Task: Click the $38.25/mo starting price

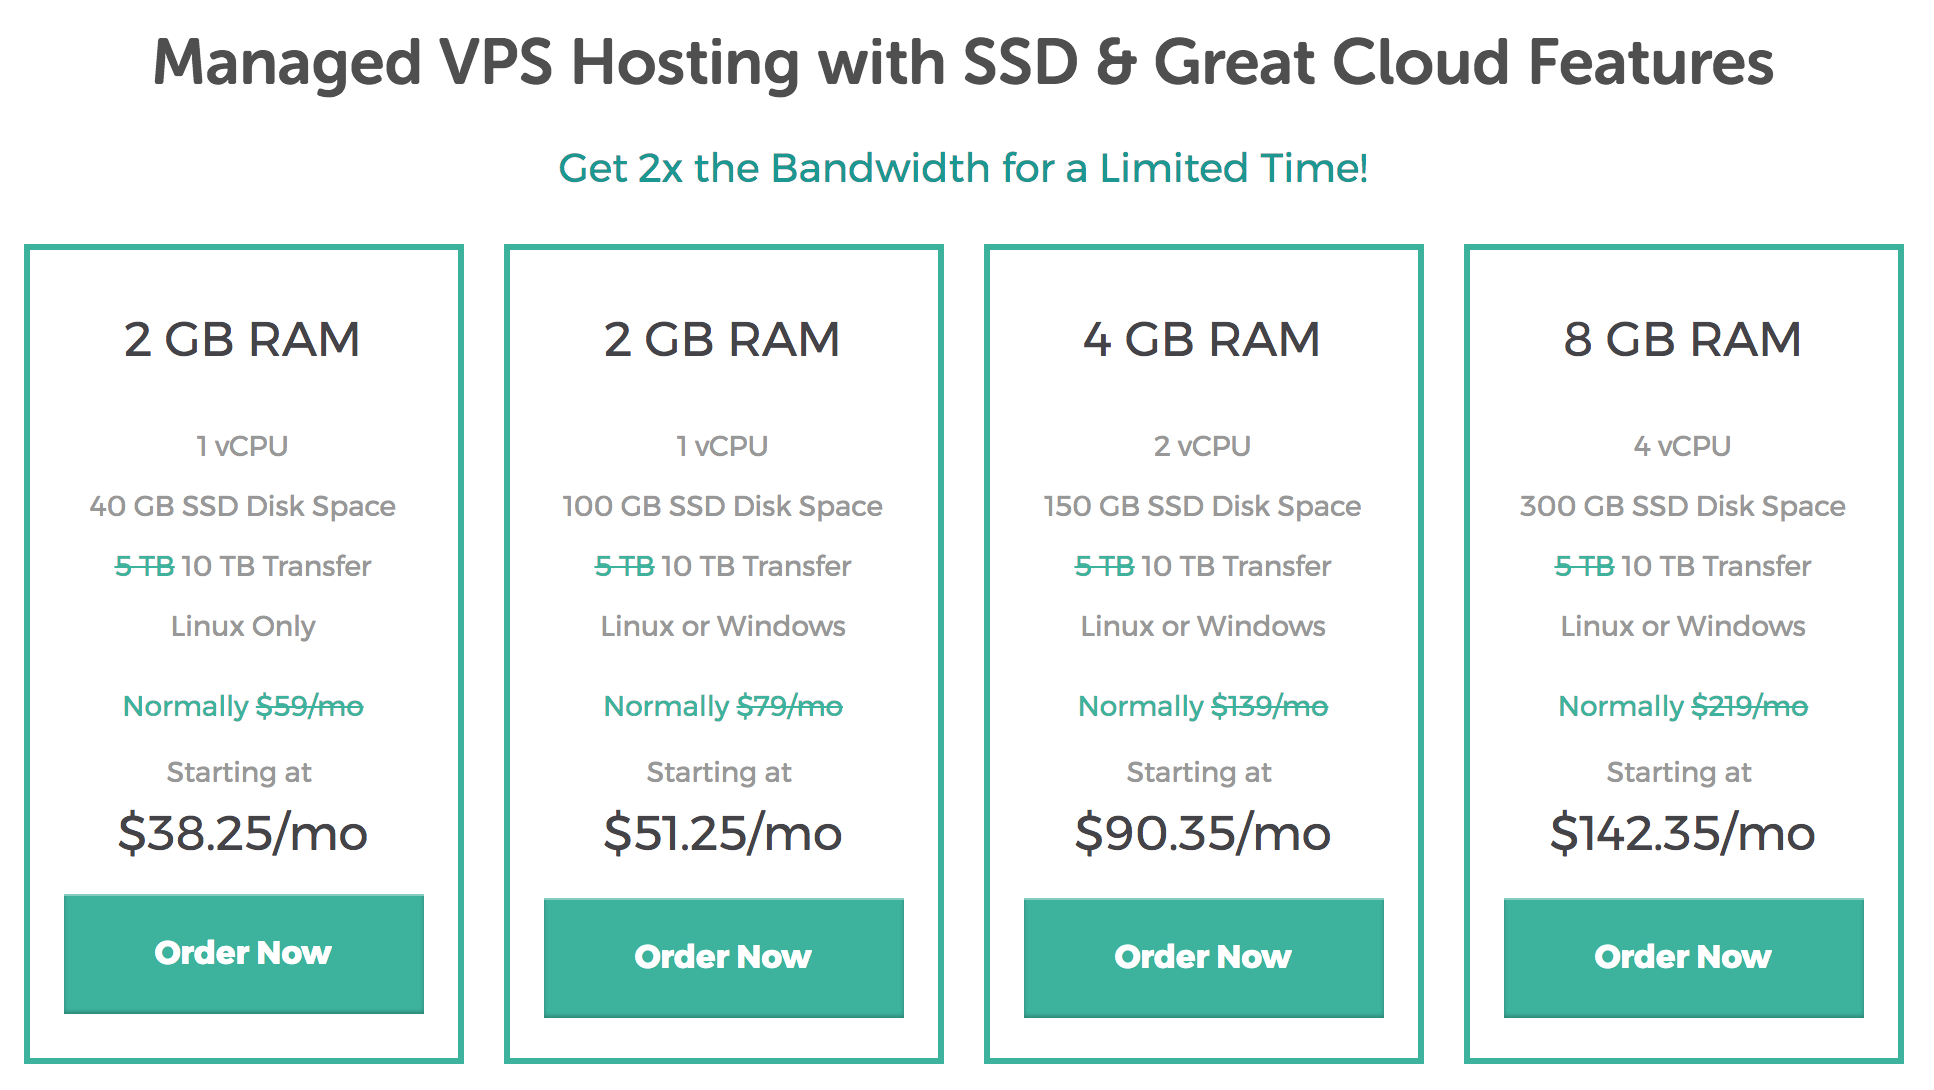Action: tap(243, 833)
